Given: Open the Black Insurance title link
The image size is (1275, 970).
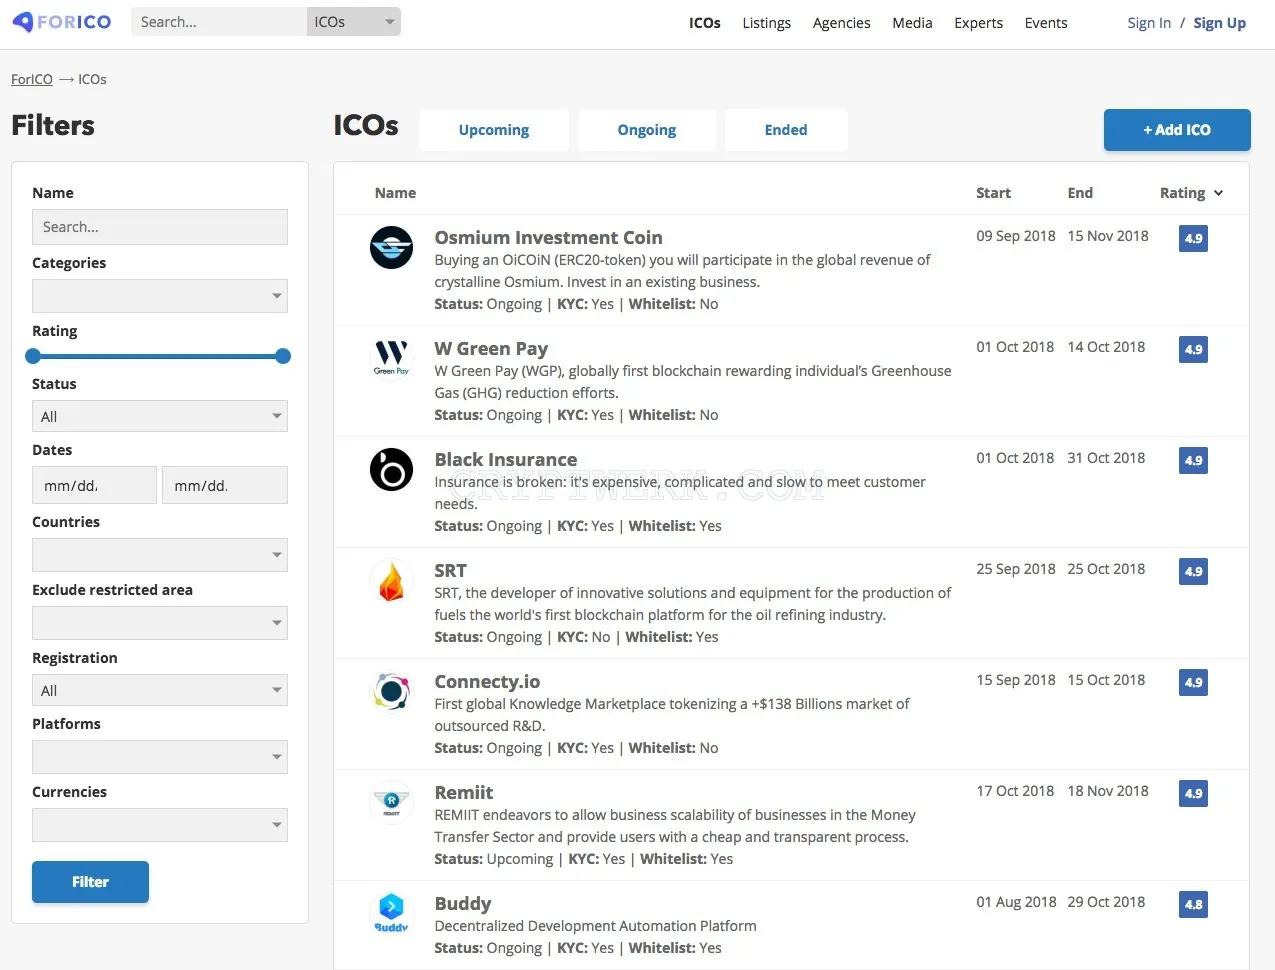Looking at the screenshot, I should coord(506,459).
